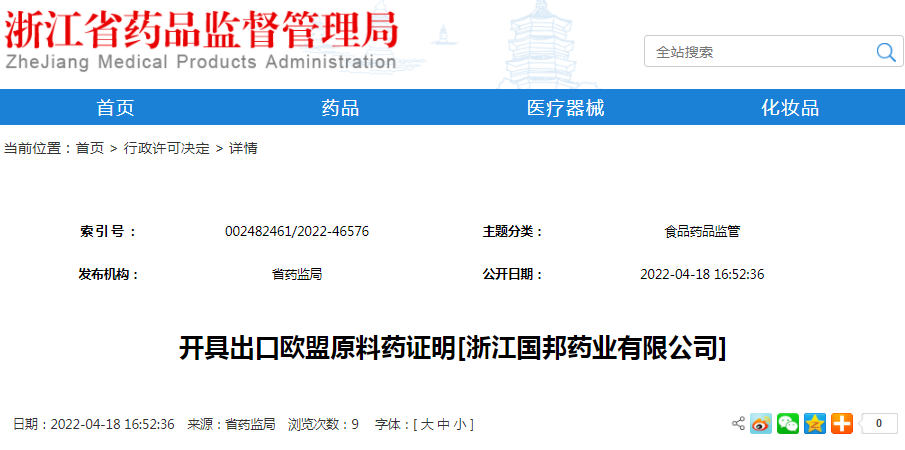Set font size to 小
905x450 pixels.
coord(460,425)
